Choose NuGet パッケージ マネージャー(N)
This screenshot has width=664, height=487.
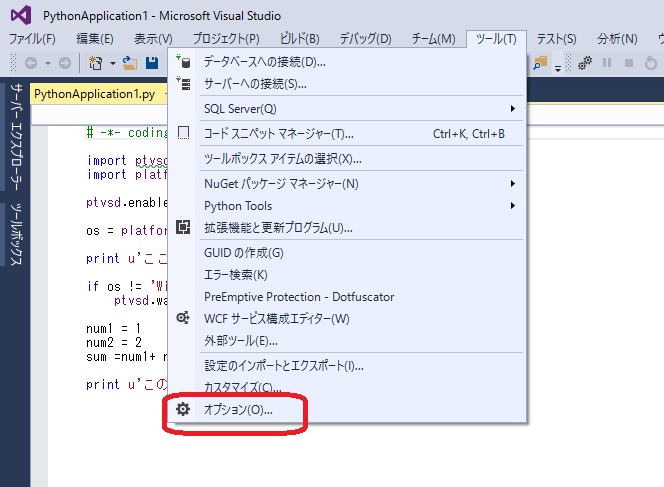tap(347, 184)
